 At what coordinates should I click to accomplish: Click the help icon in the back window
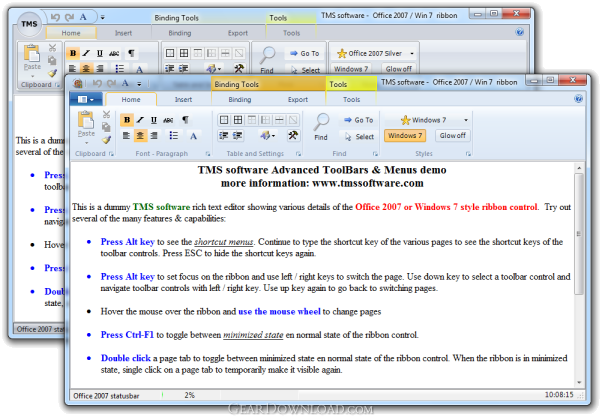point(519,32)
